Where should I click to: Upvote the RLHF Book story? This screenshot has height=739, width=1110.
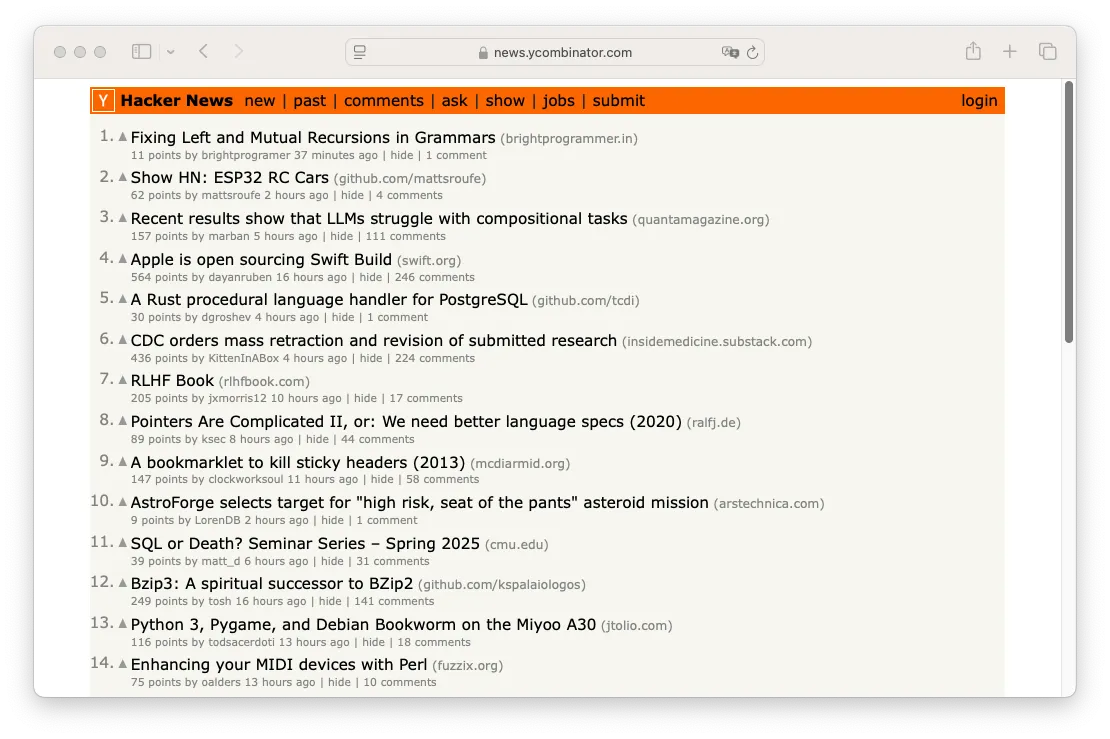point(122,380)
